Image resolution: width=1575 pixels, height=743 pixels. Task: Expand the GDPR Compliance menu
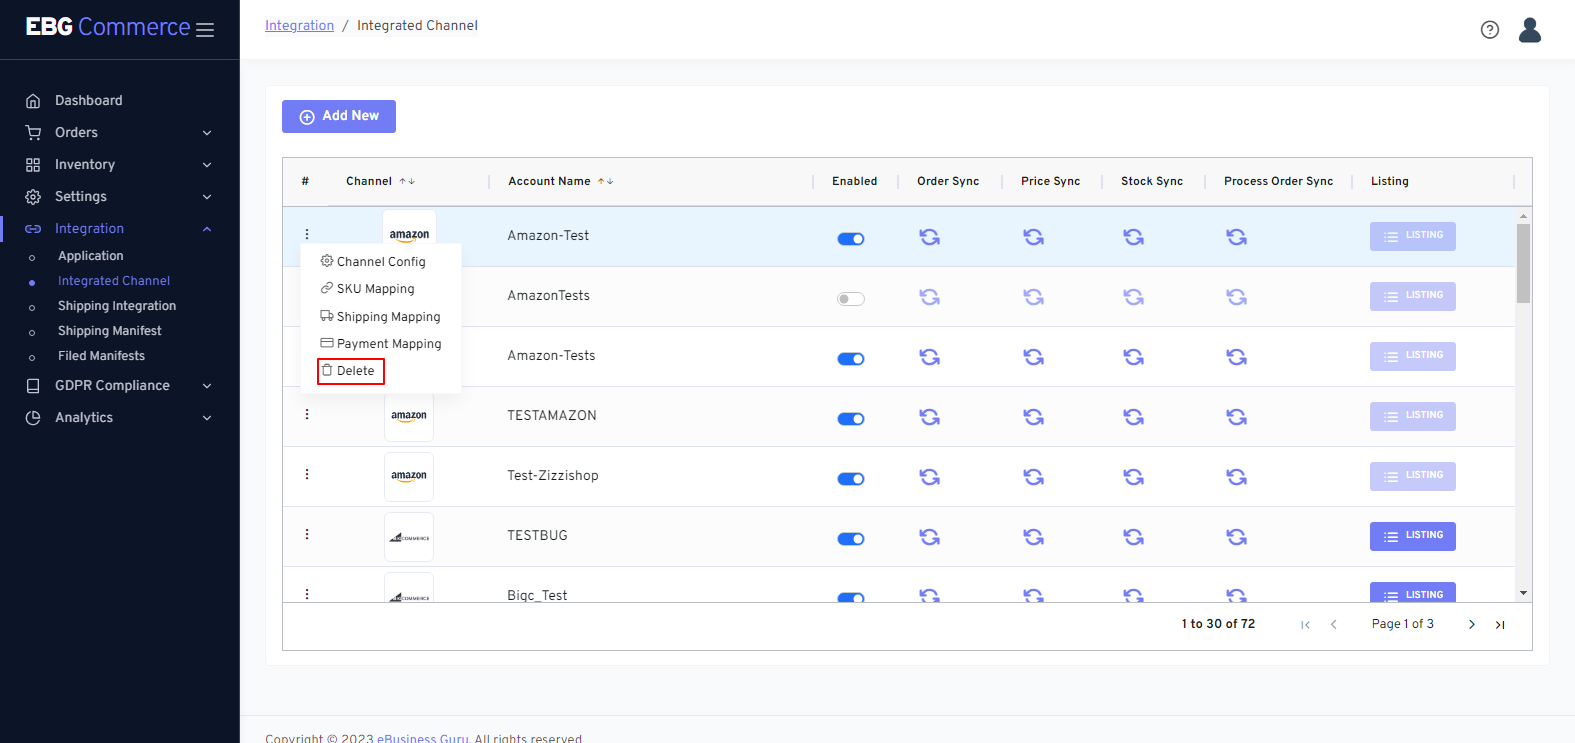120,386
